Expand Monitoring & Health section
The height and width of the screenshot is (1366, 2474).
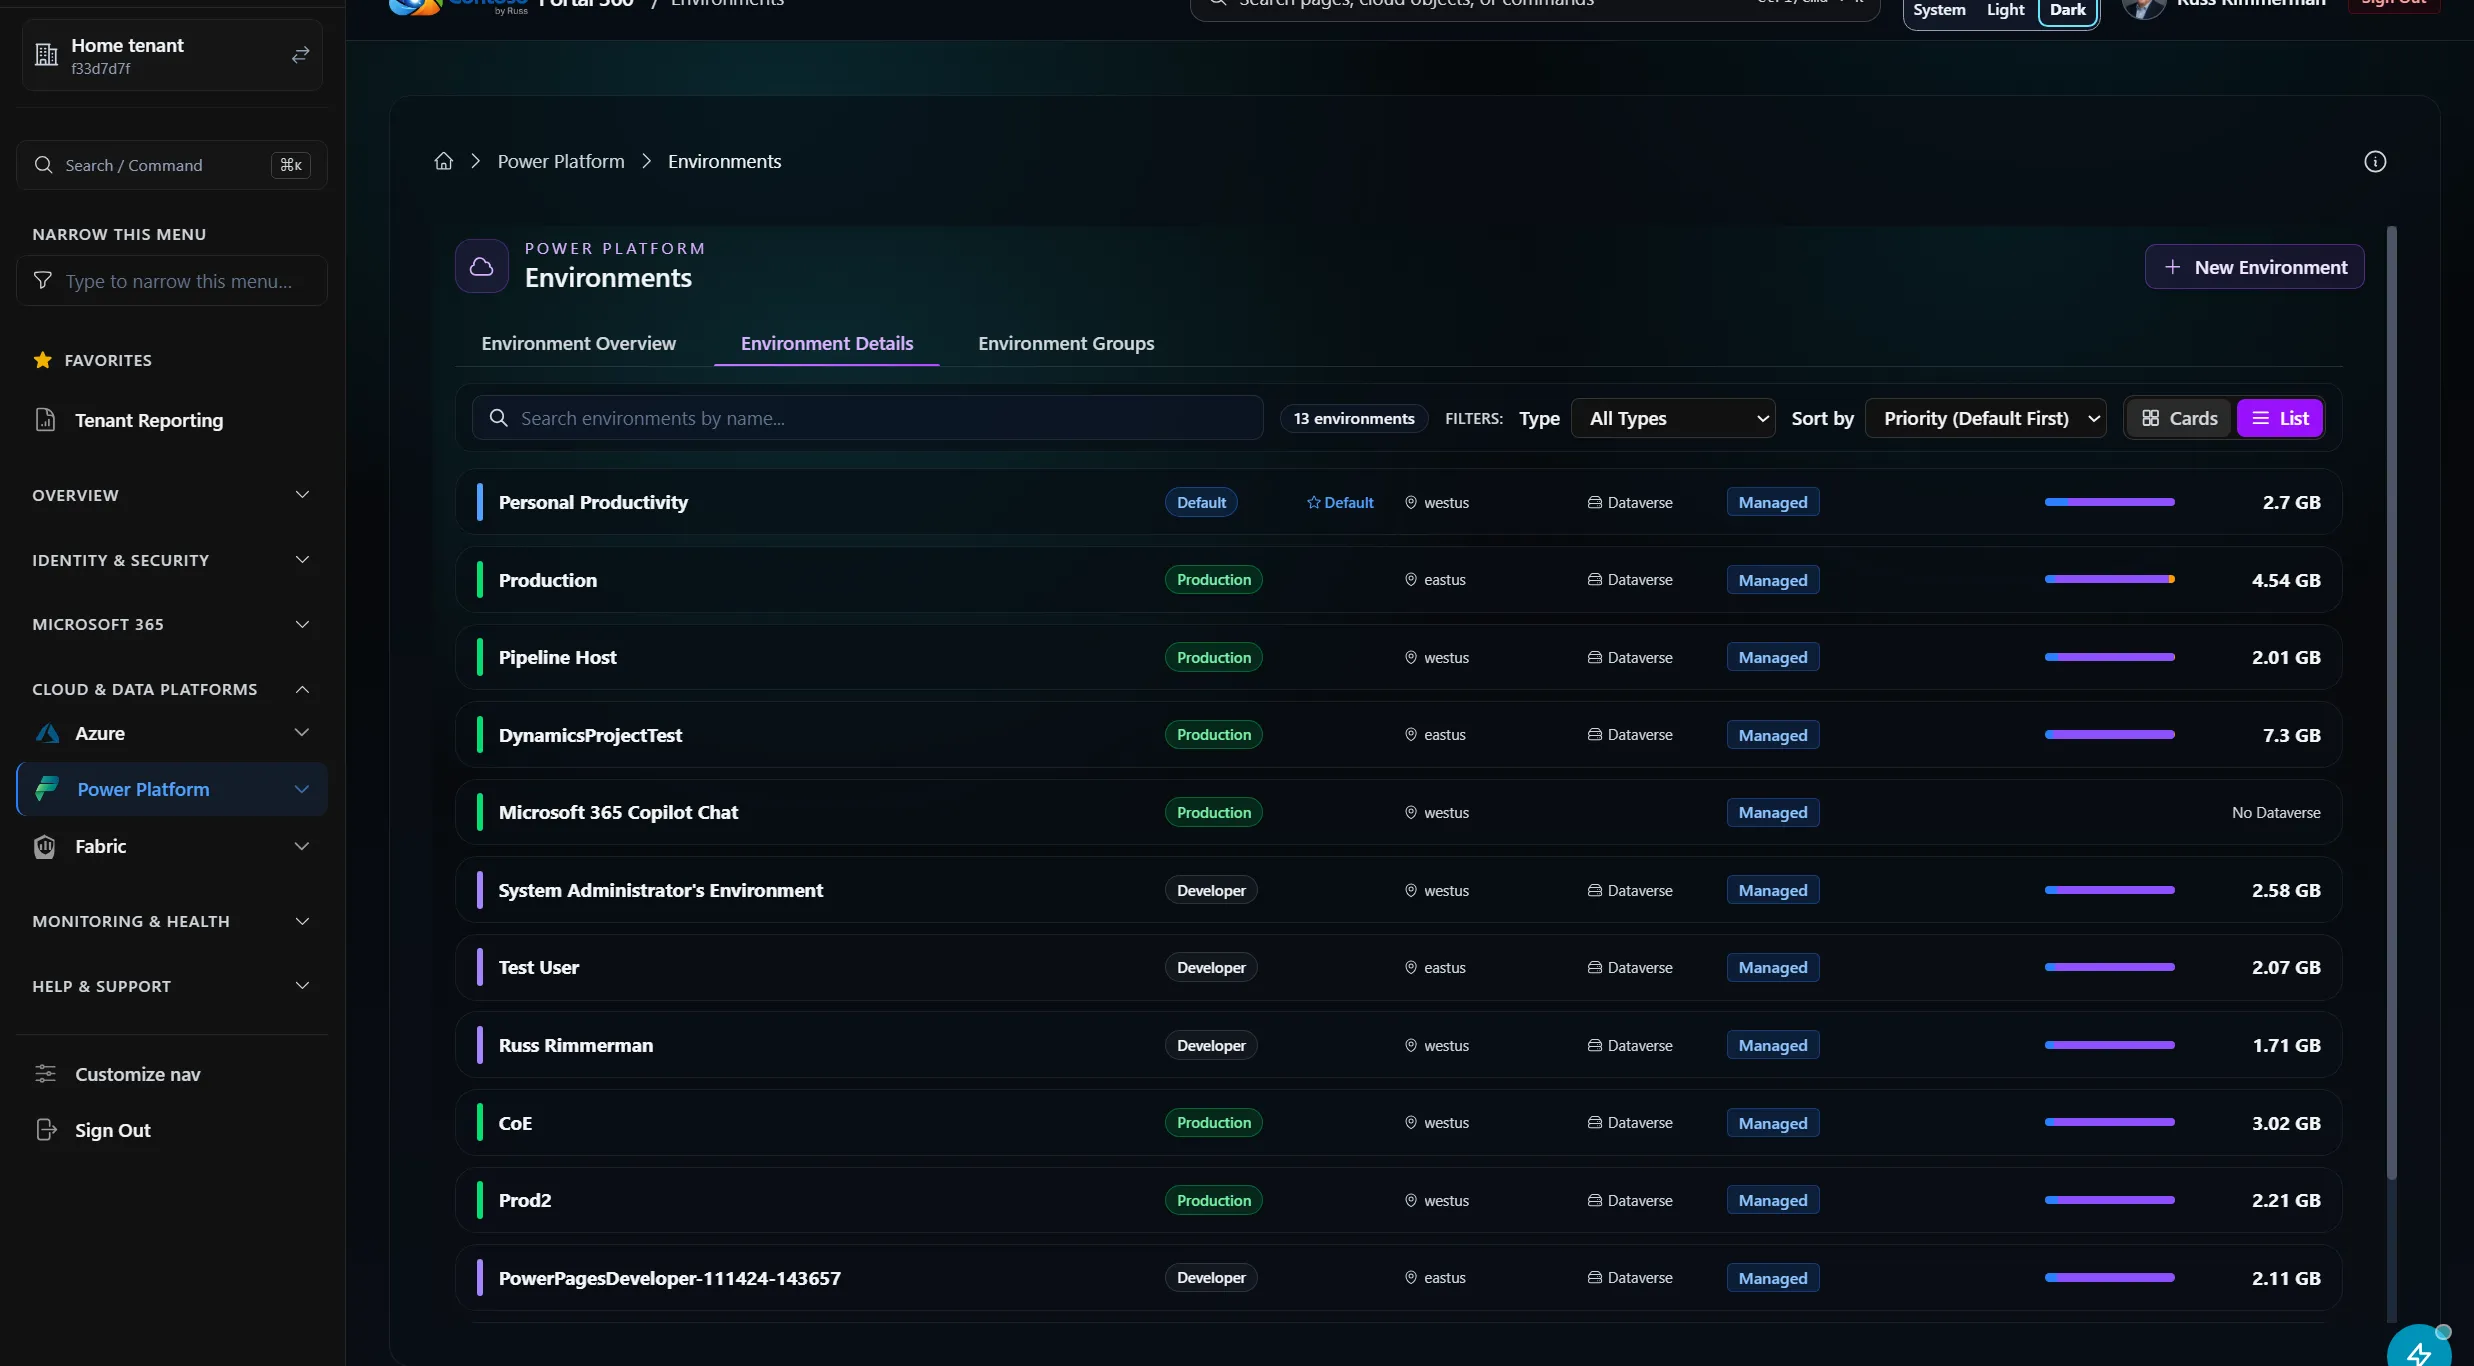point(172,921)
